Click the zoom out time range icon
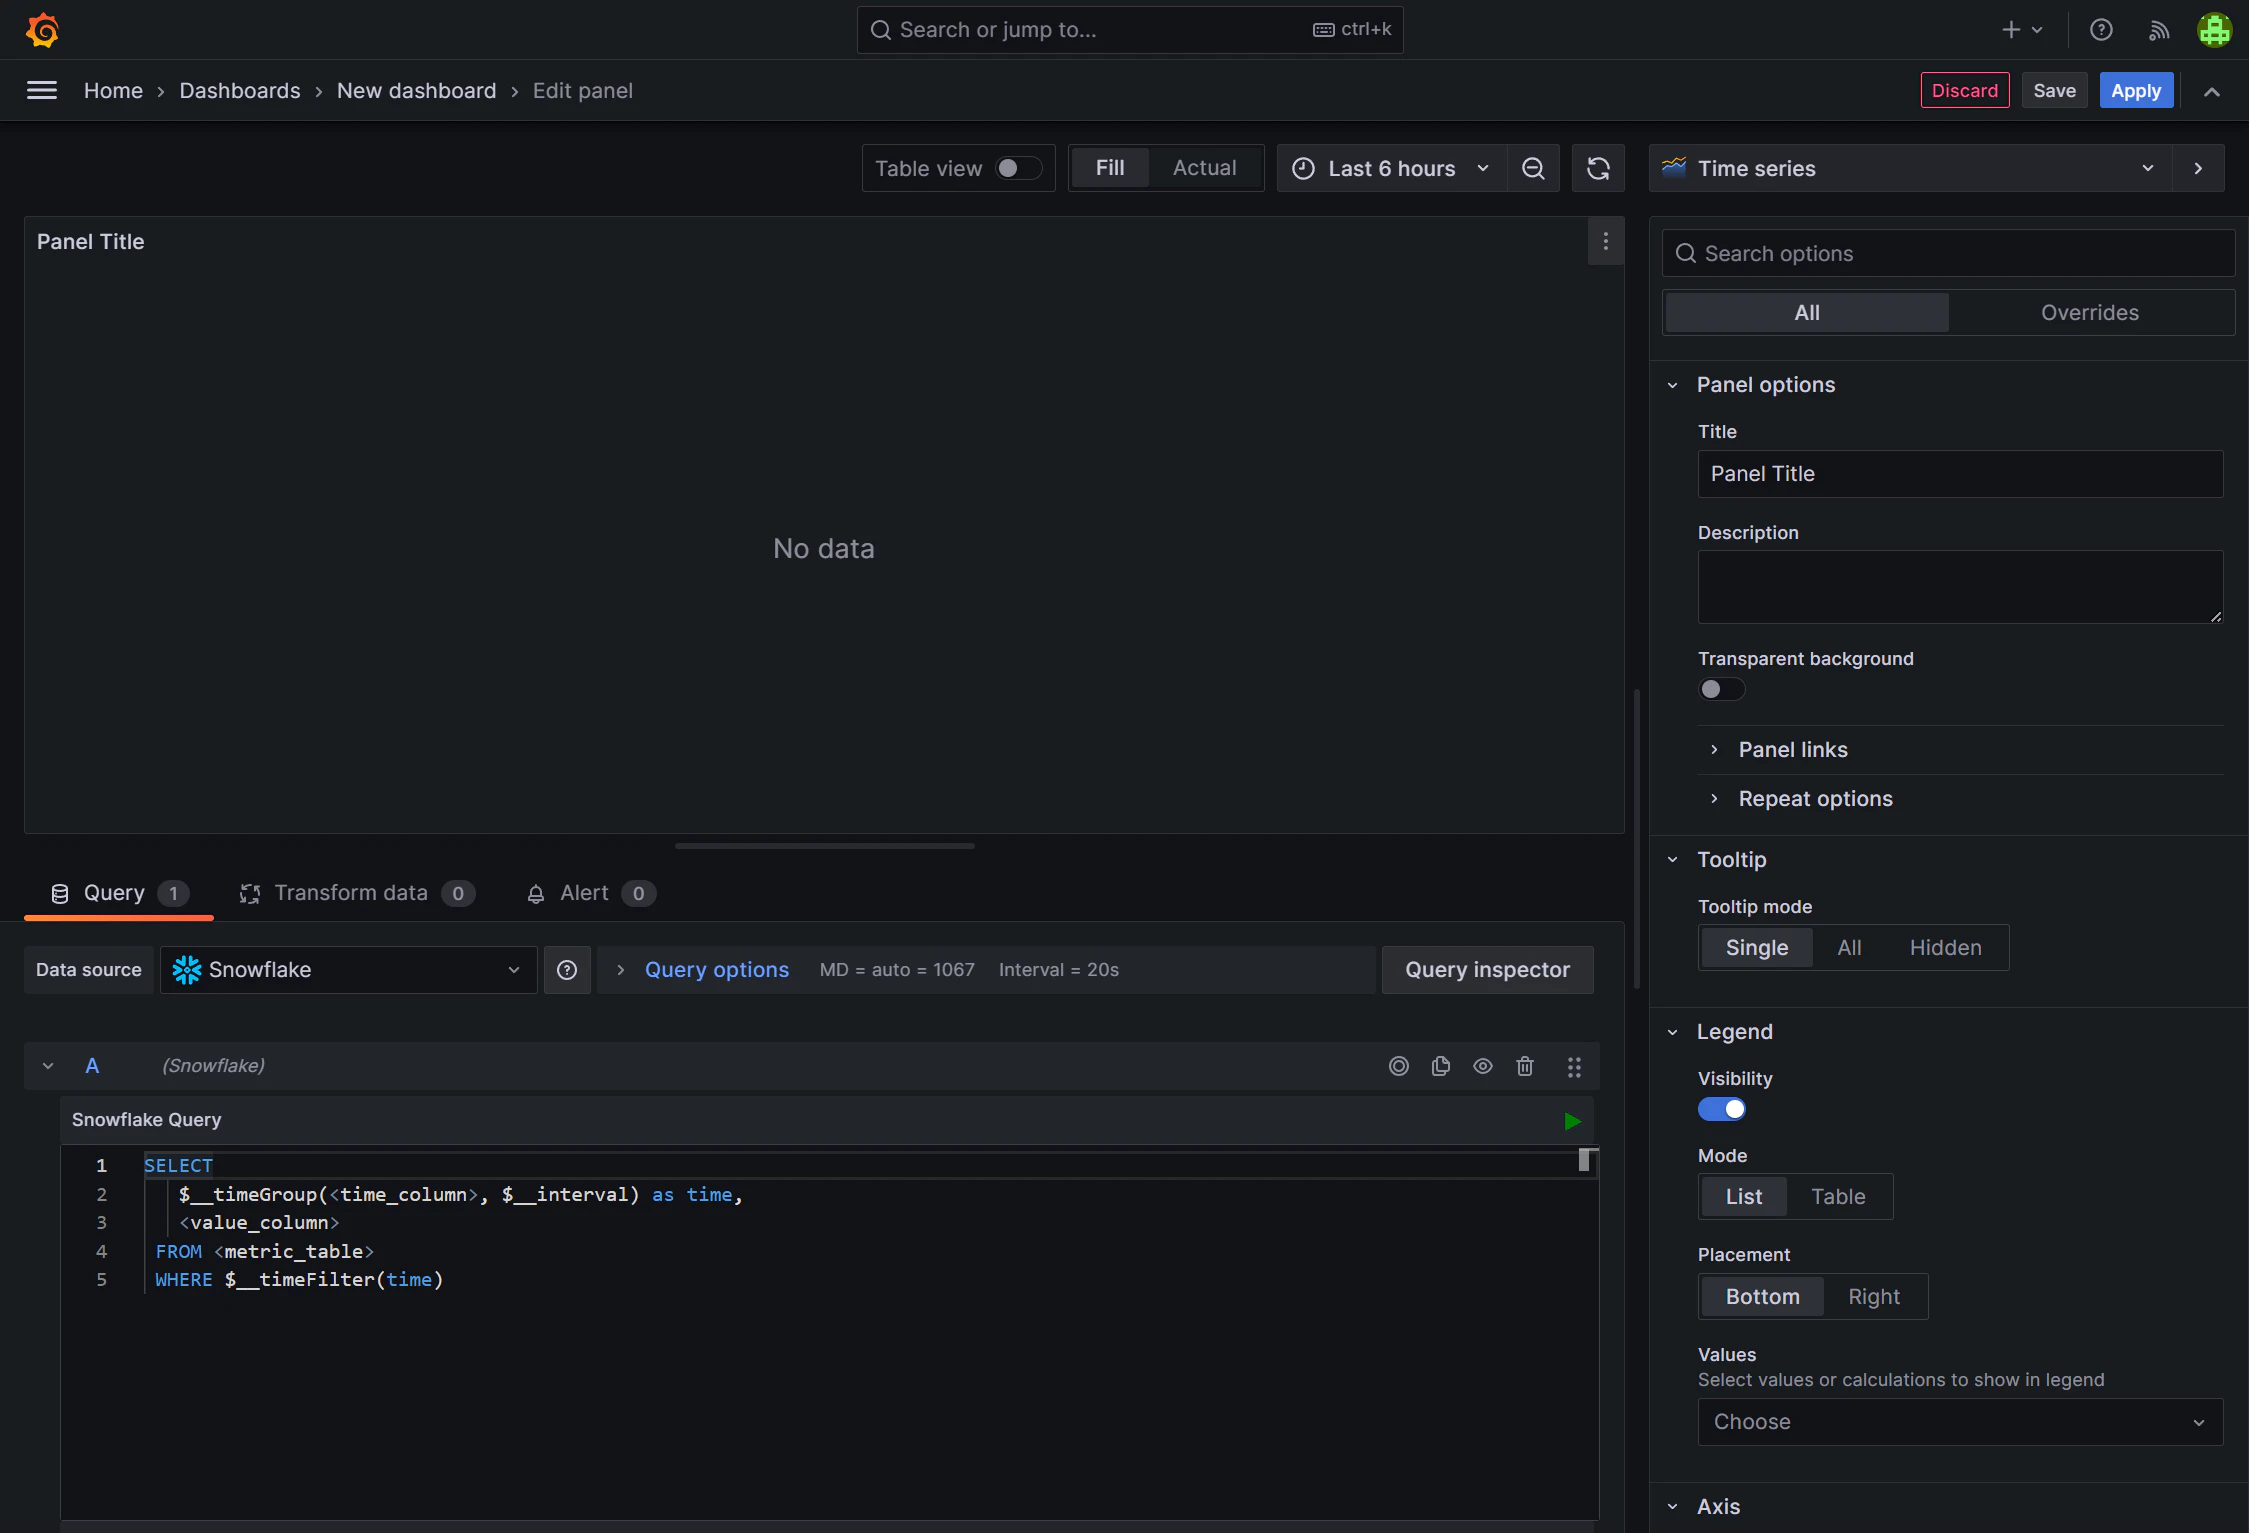Viewport: 2249px width, 1533px height. pos(1533,169)
